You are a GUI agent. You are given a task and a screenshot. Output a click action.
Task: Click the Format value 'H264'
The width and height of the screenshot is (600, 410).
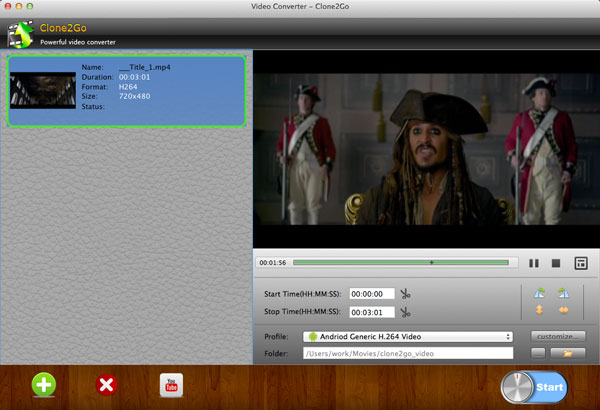click(x=128, y=87)
